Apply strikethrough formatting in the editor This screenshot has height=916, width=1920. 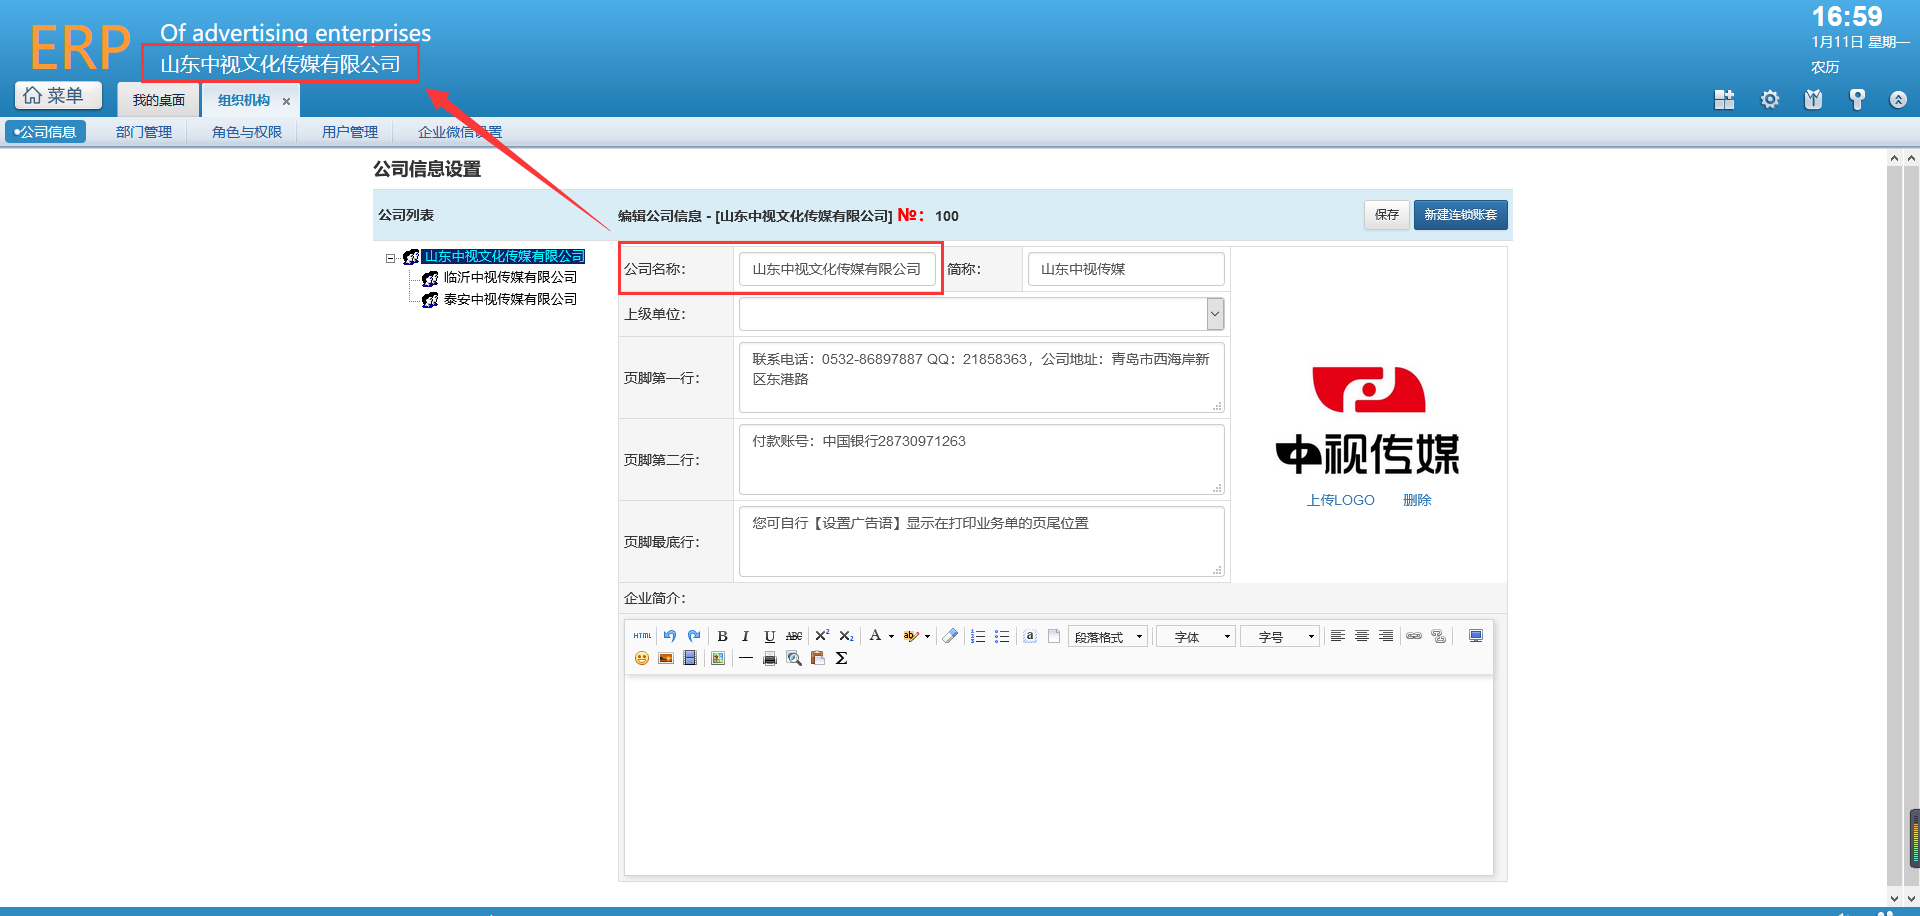tap(794, 636)
